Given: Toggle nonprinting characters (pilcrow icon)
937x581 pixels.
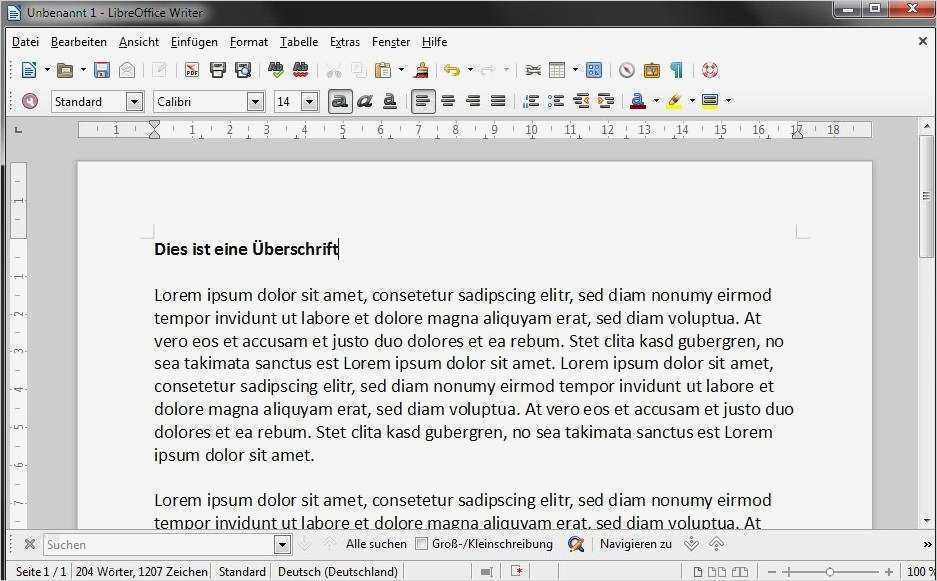Looking at the screenshot, I should [x=676, y=70].
